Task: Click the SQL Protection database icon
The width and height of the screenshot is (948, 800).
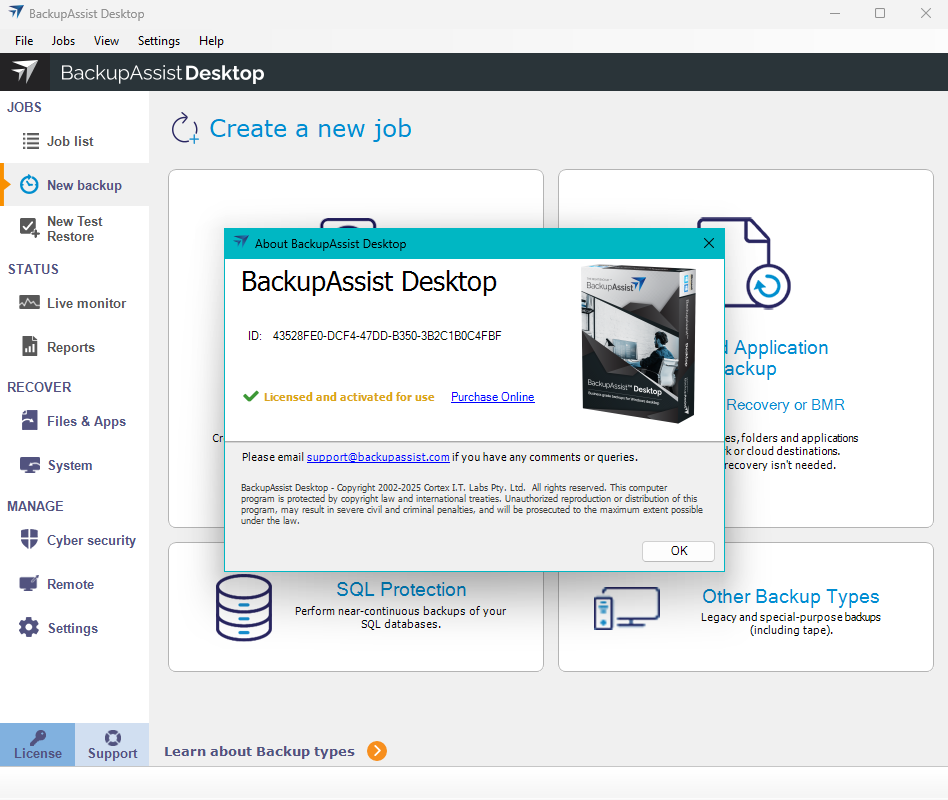Action: click(244, 607)
